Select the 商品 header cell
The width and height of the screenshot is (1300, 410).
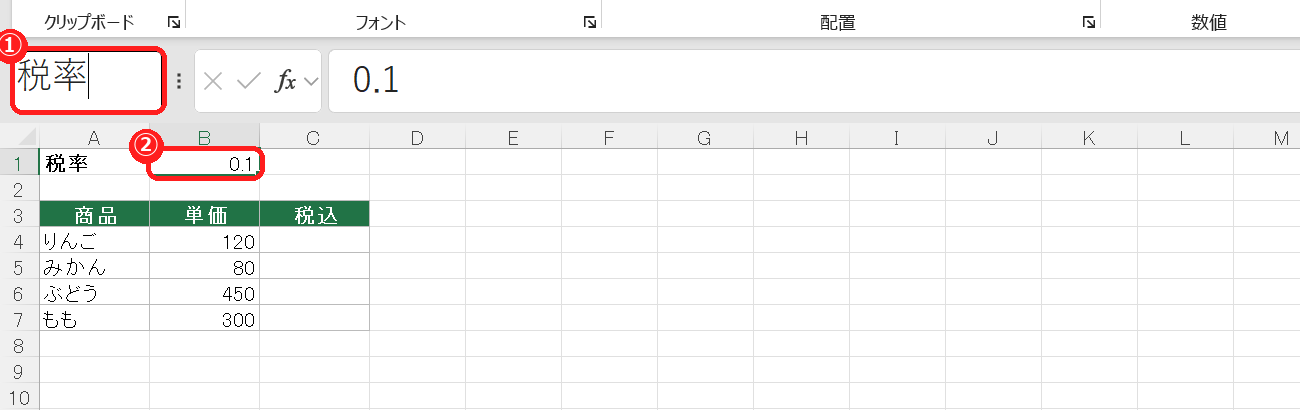94,215
